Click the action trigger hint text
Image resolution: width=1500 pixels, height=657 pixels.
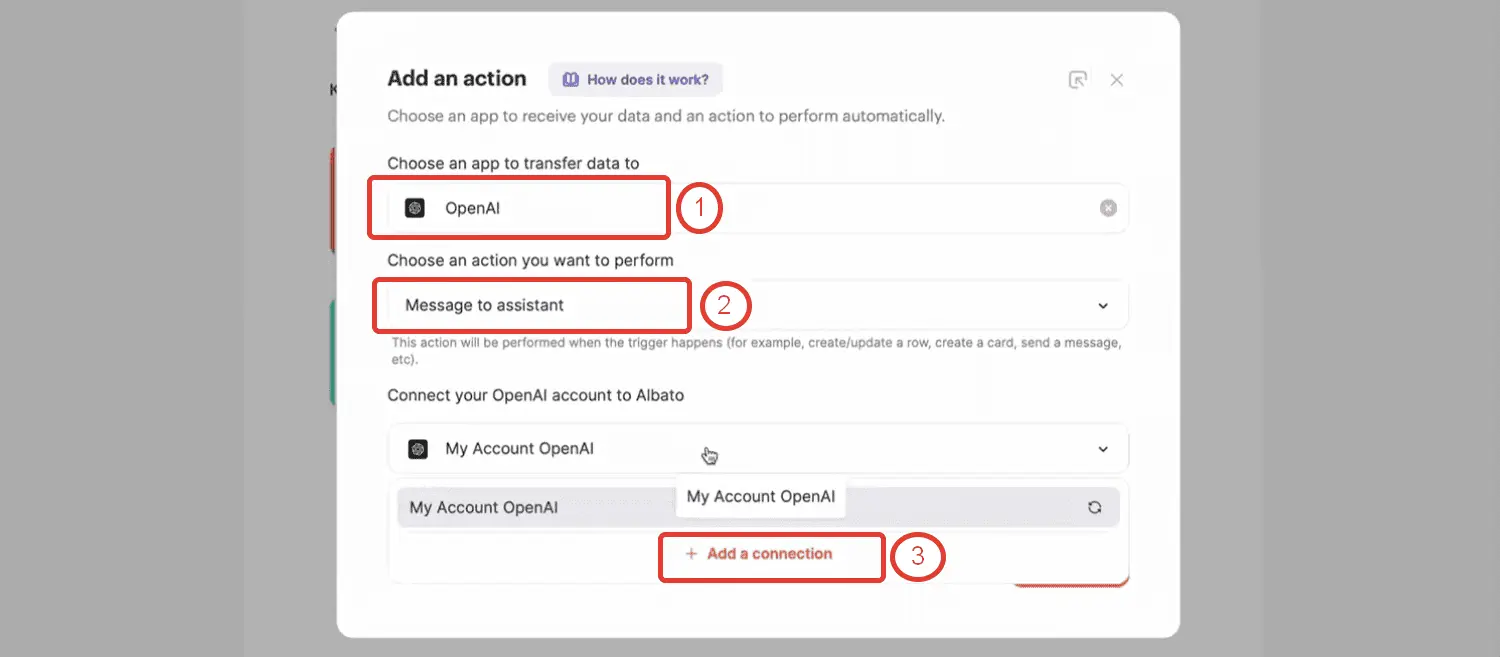coord(756,351)
